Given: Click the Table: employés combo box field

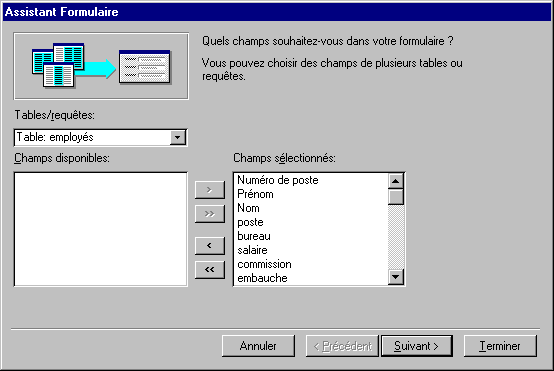Looking at the screenshot, I should pyautogui.click(x=100, y=137).
